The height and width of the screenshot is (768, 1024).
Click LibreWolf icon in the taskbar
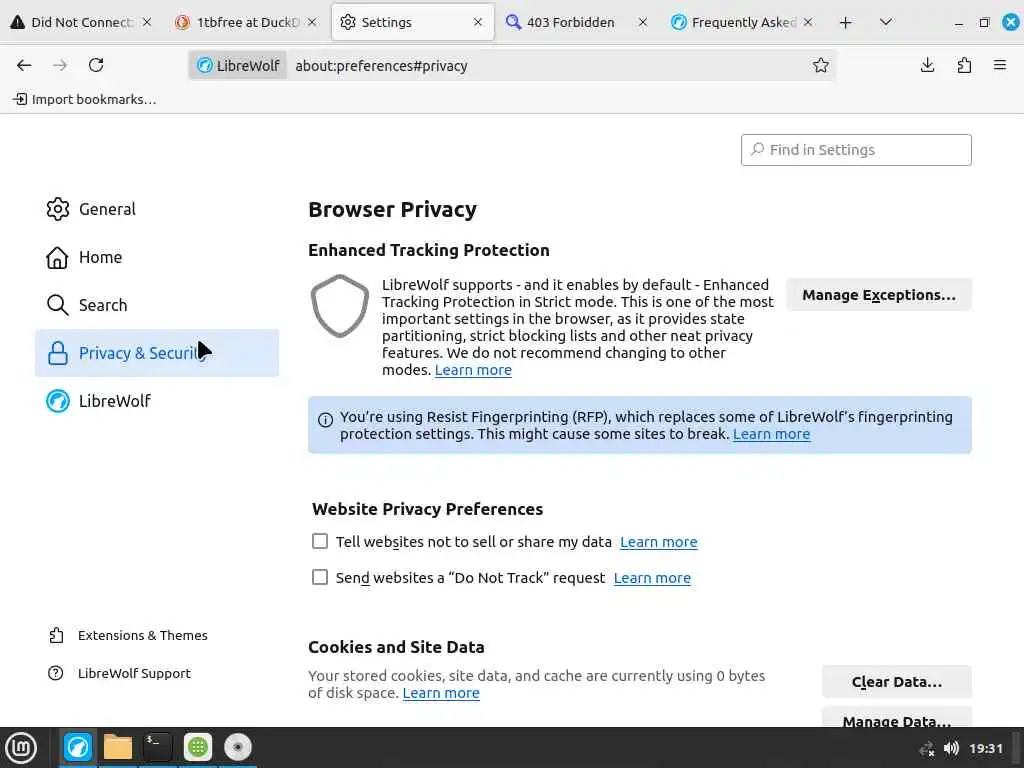[78, 747]
